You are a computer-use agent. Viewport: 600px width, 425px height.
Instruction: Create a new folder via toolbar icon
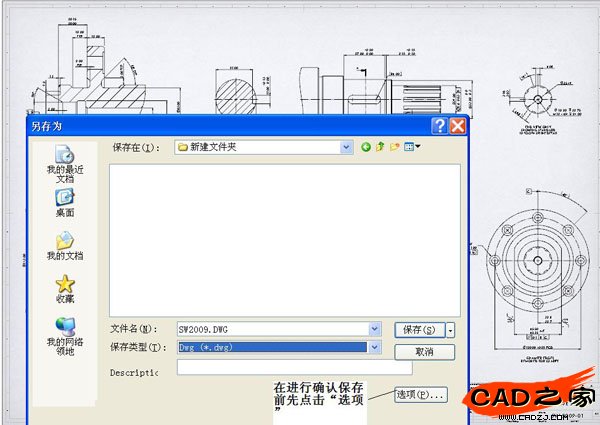[395, 147]
